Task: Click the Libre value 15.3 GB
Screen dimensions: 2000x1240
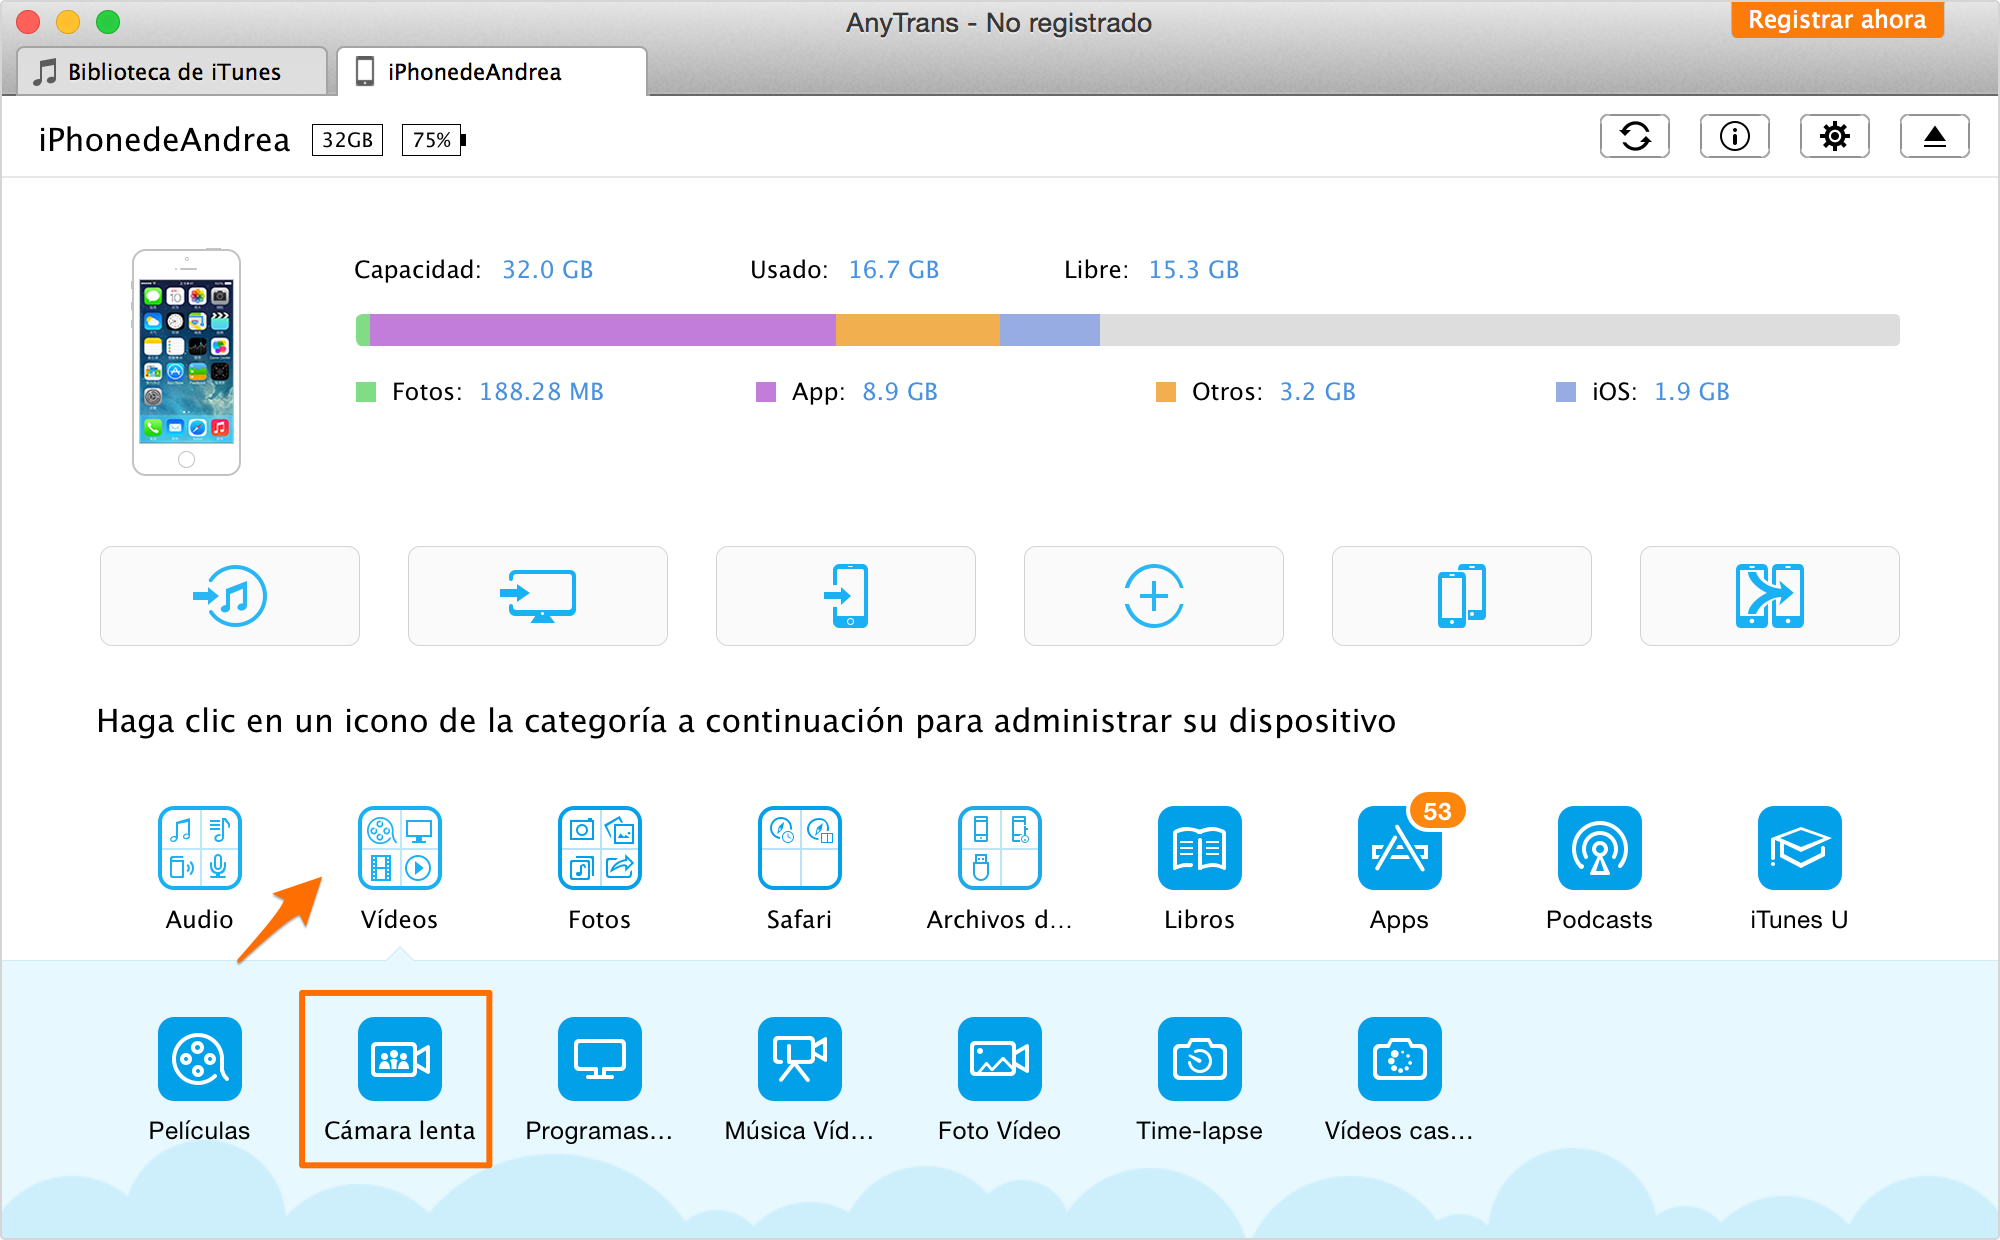Action: 1194,270
